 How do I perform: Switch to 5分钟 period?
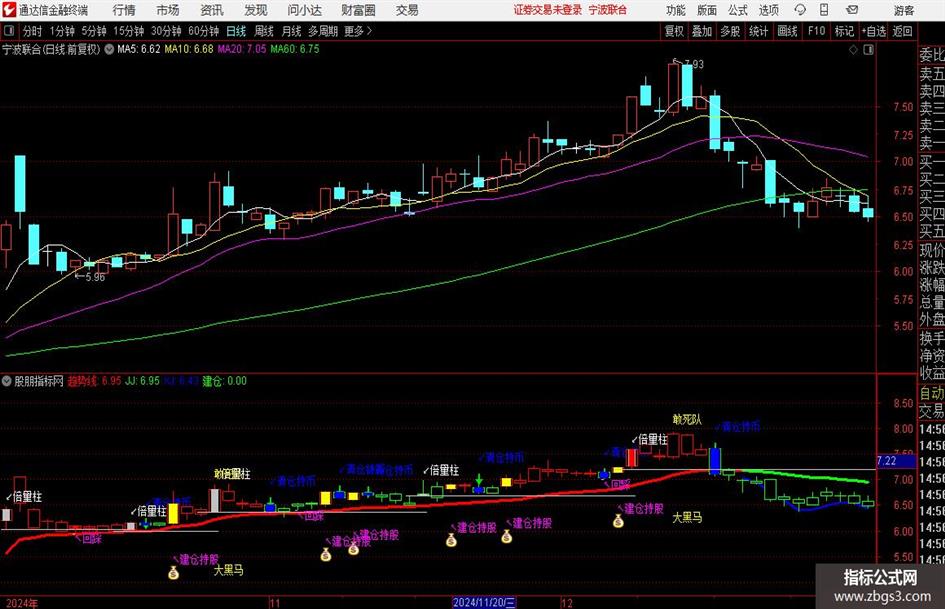pos(93,31)
